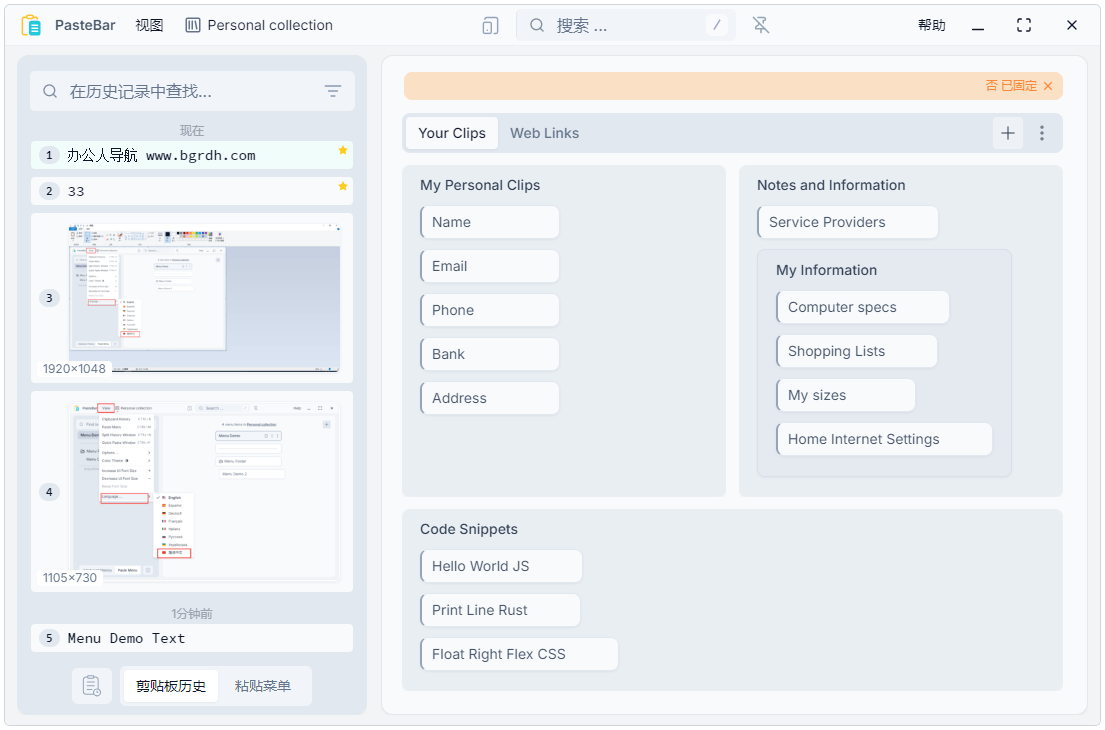Click the Email clip
The image size is (1105, 730).
[x=489, y=266]
